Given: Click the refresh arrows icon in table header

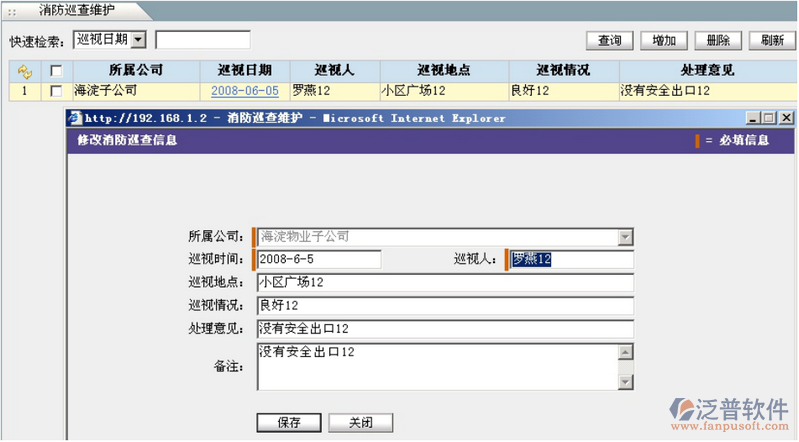Looking at the screenshot, I should click(x=24, y=71).
